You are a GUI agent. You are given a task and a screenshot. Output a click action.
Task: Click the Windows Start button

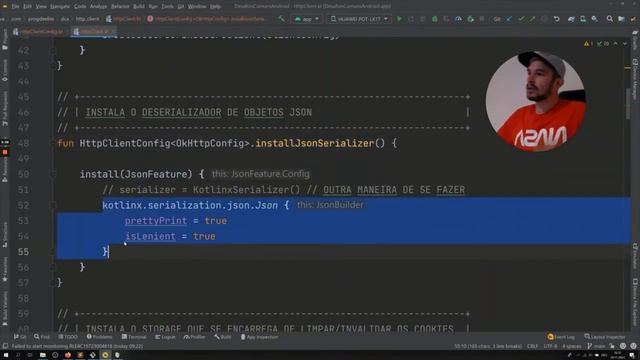(x=6, y=355)
